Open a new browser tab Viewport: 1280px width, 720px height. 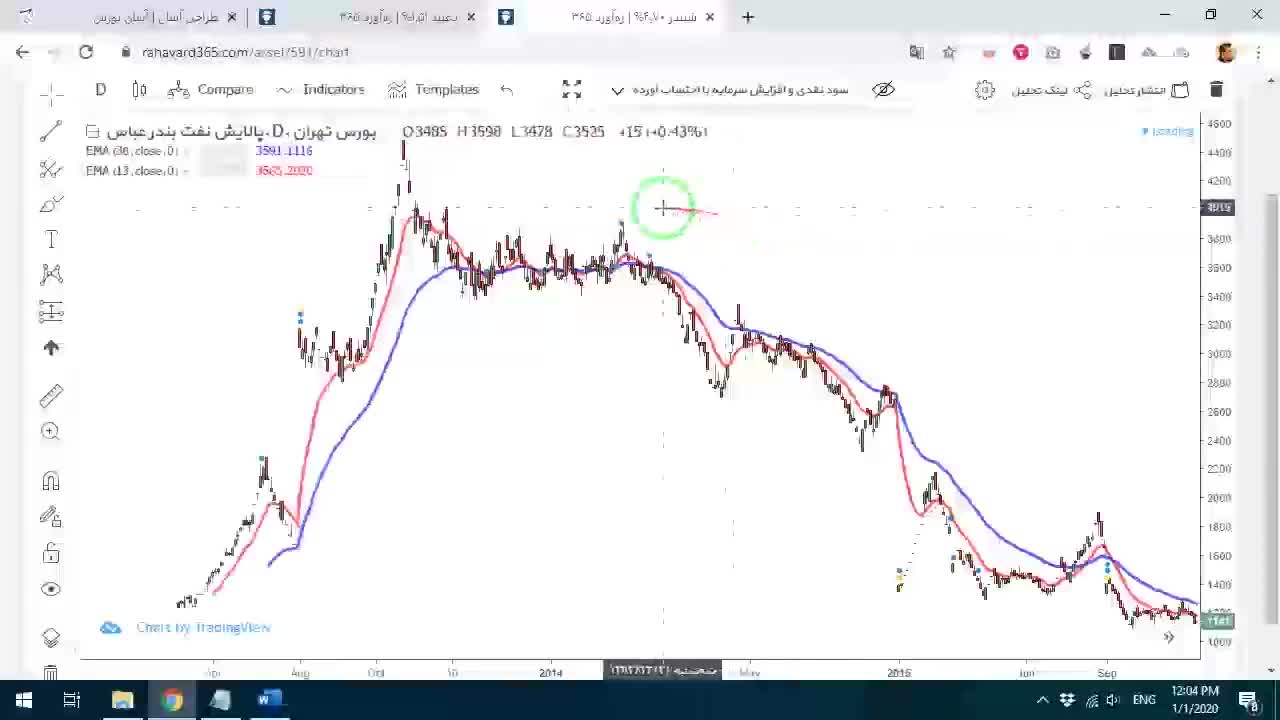748,17
